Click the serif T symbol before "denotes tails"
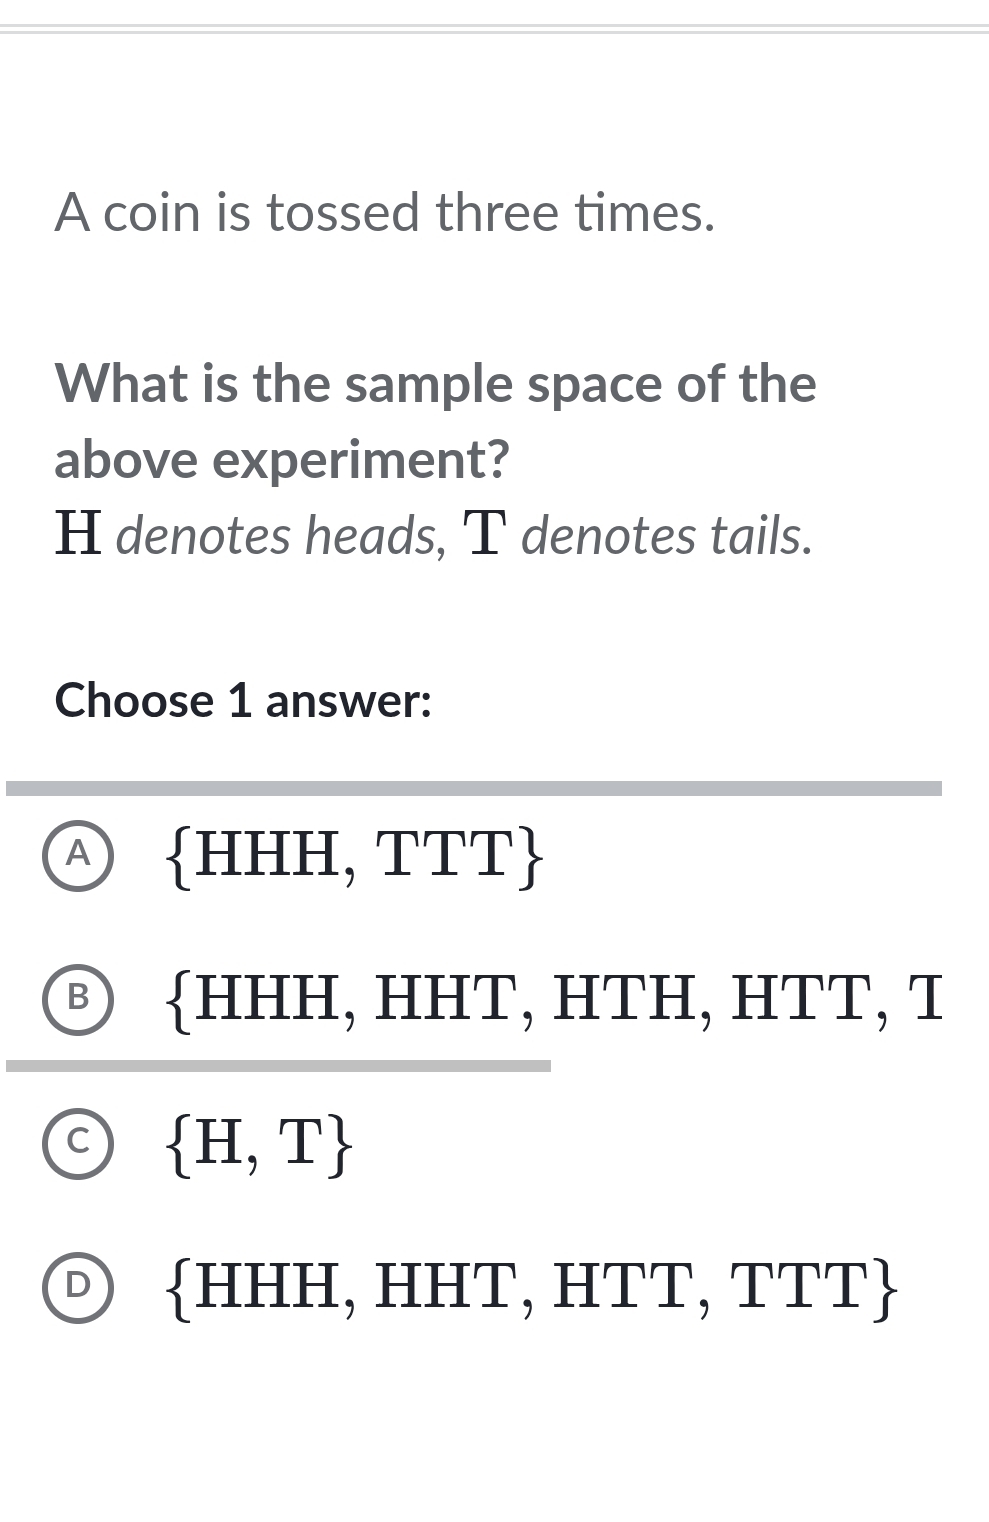 click(482, 533)
